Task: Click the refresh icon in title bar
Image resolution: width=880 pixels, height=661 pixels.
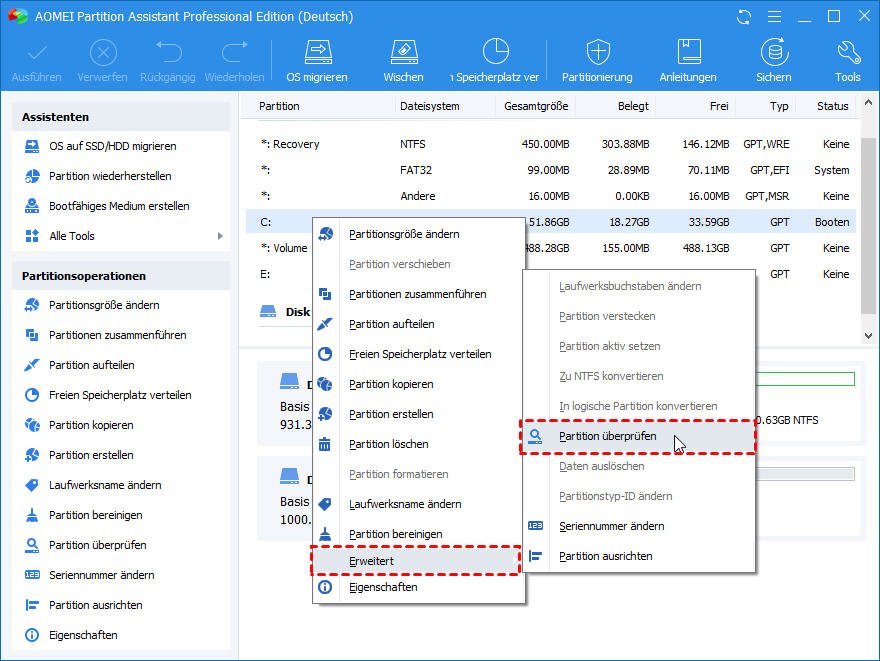Action: pyautogui.click(x=744, y=17)
